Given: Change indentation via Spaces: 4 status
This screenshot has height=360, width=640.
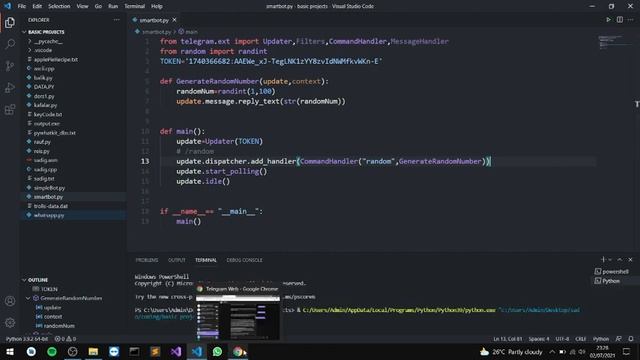Looking at the screenshot, I should click(539, 339).
